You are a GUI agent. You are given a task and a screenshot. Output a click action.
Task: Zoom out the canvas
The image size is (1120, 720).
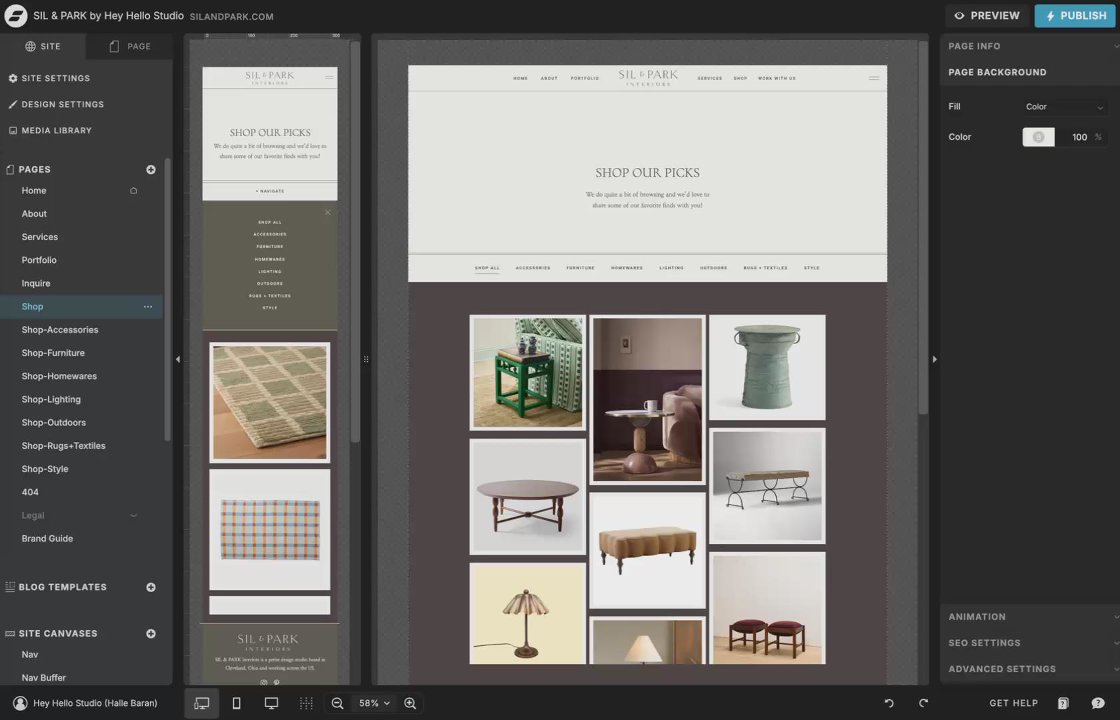tap(337, 704)
